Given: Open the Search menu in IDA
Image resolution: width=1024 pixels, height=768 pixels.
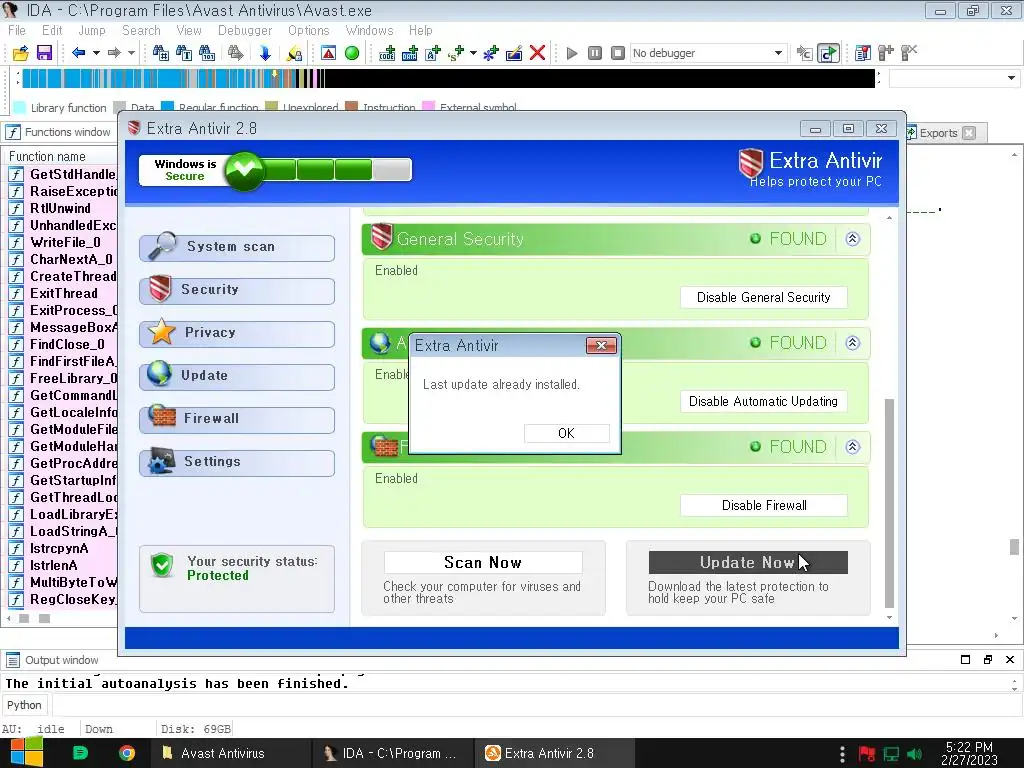Looking at the screenshot, I should (x=141, y=30).
